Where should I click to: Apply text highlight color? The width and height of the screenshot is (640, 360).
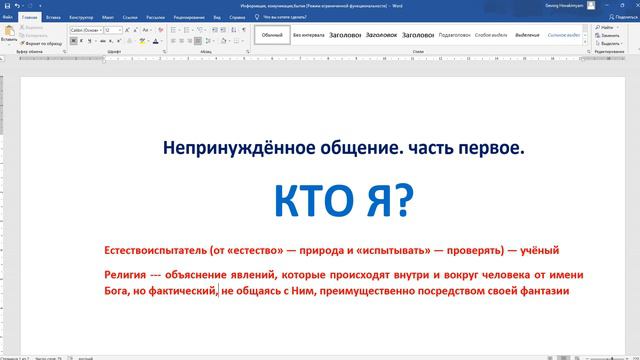click(x=142, y=41)
